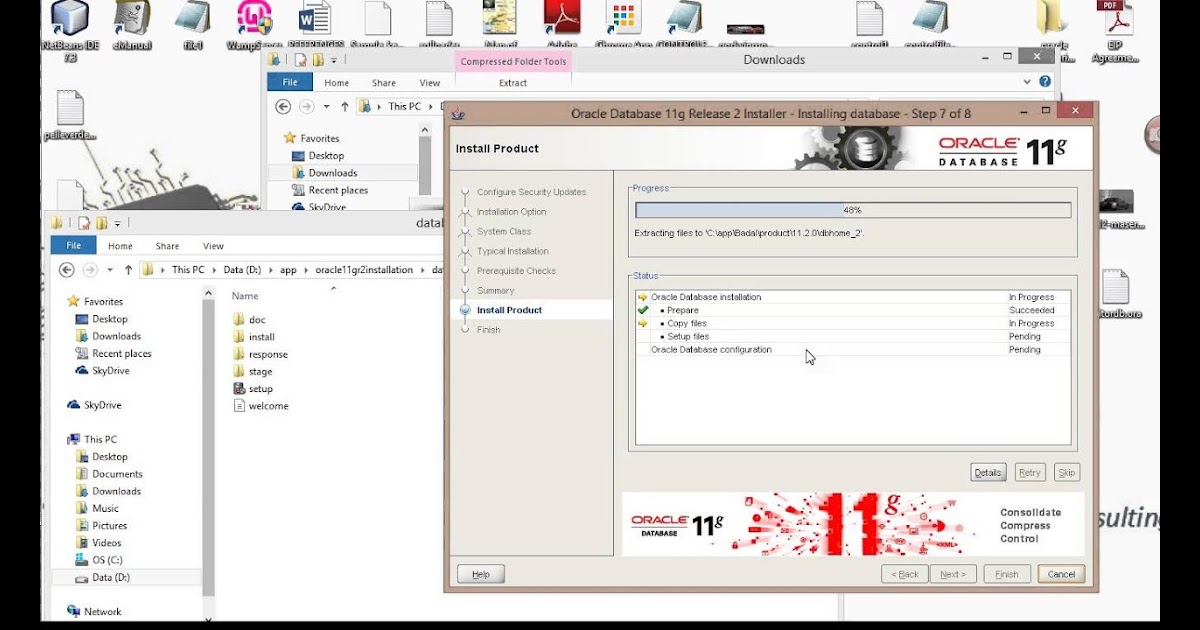Expand the Data (D:) breadcrumb arrow
This screenshot has height=630, width=1200.
270,270
